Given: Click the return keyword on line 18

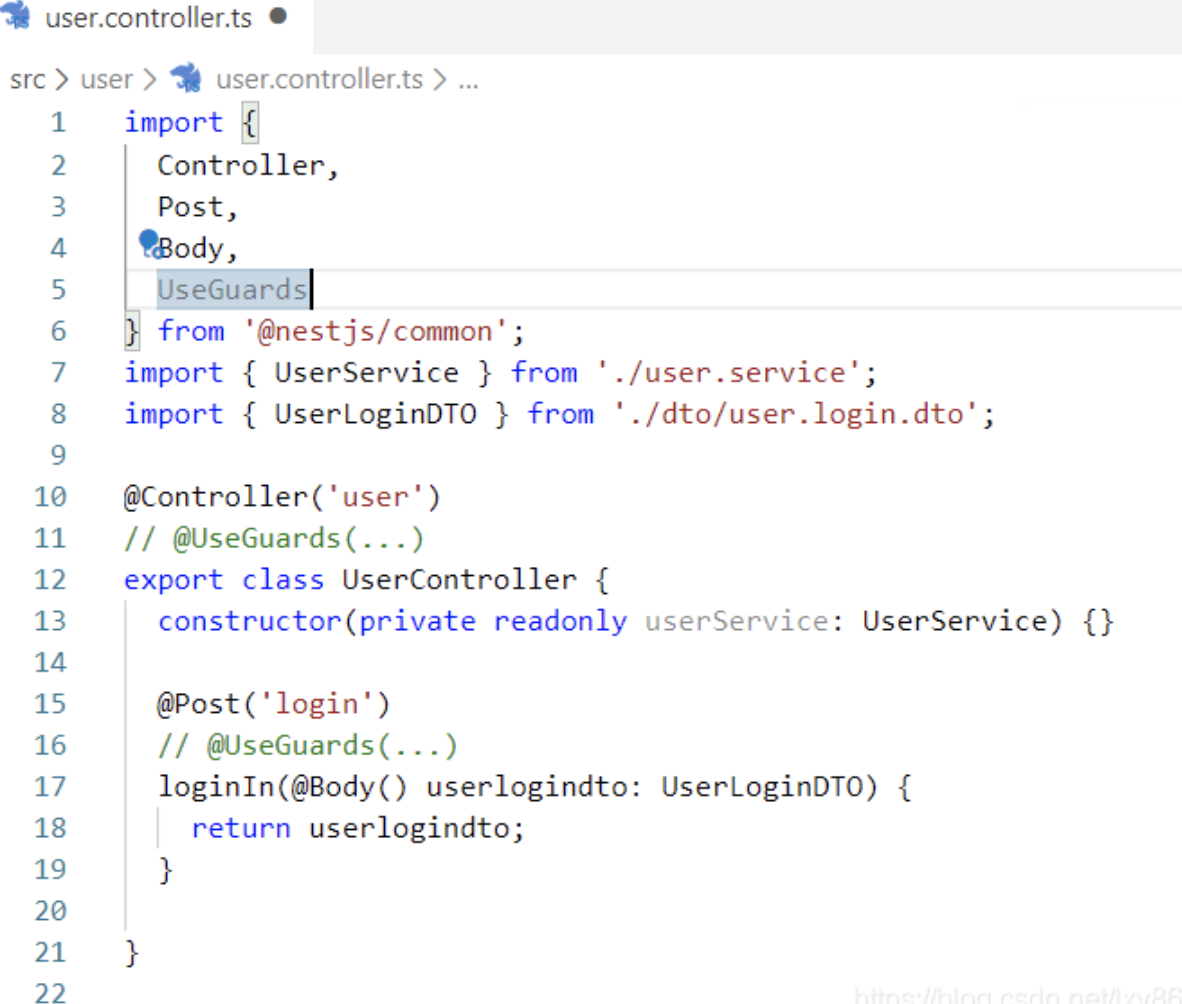Looking at the screenshot, I should pos(240,828).
